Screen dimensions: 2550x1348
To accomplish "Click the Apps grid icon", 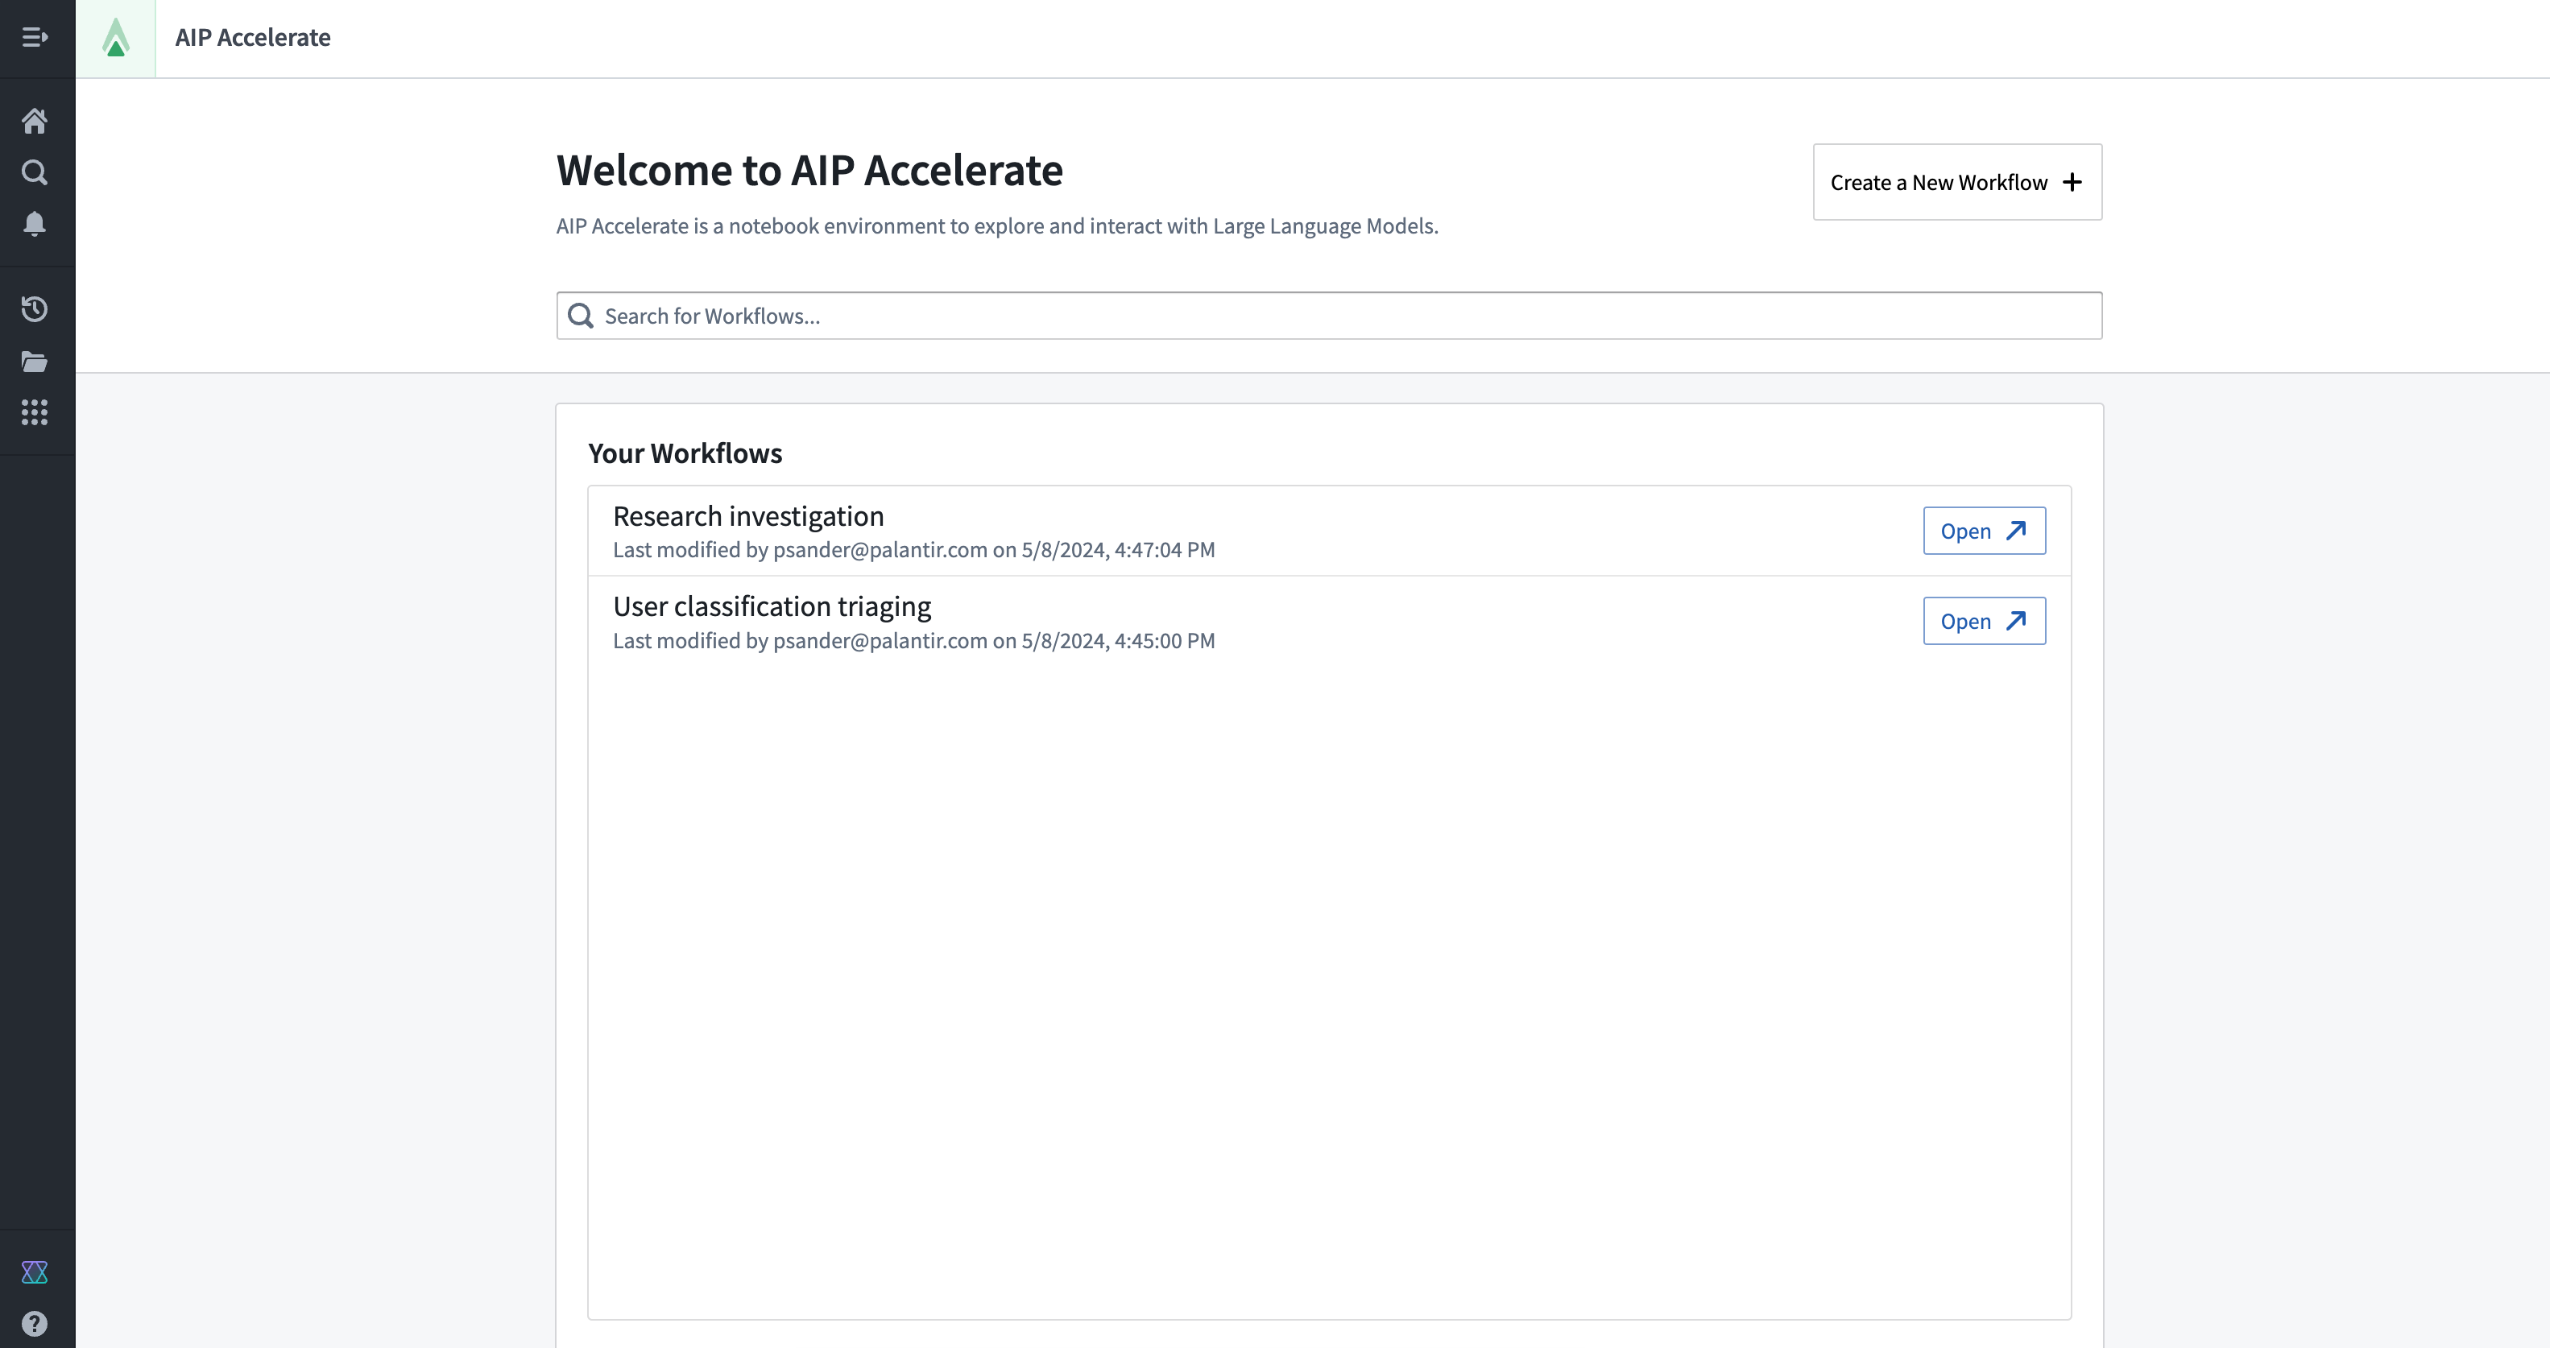I will coord(34,412).
